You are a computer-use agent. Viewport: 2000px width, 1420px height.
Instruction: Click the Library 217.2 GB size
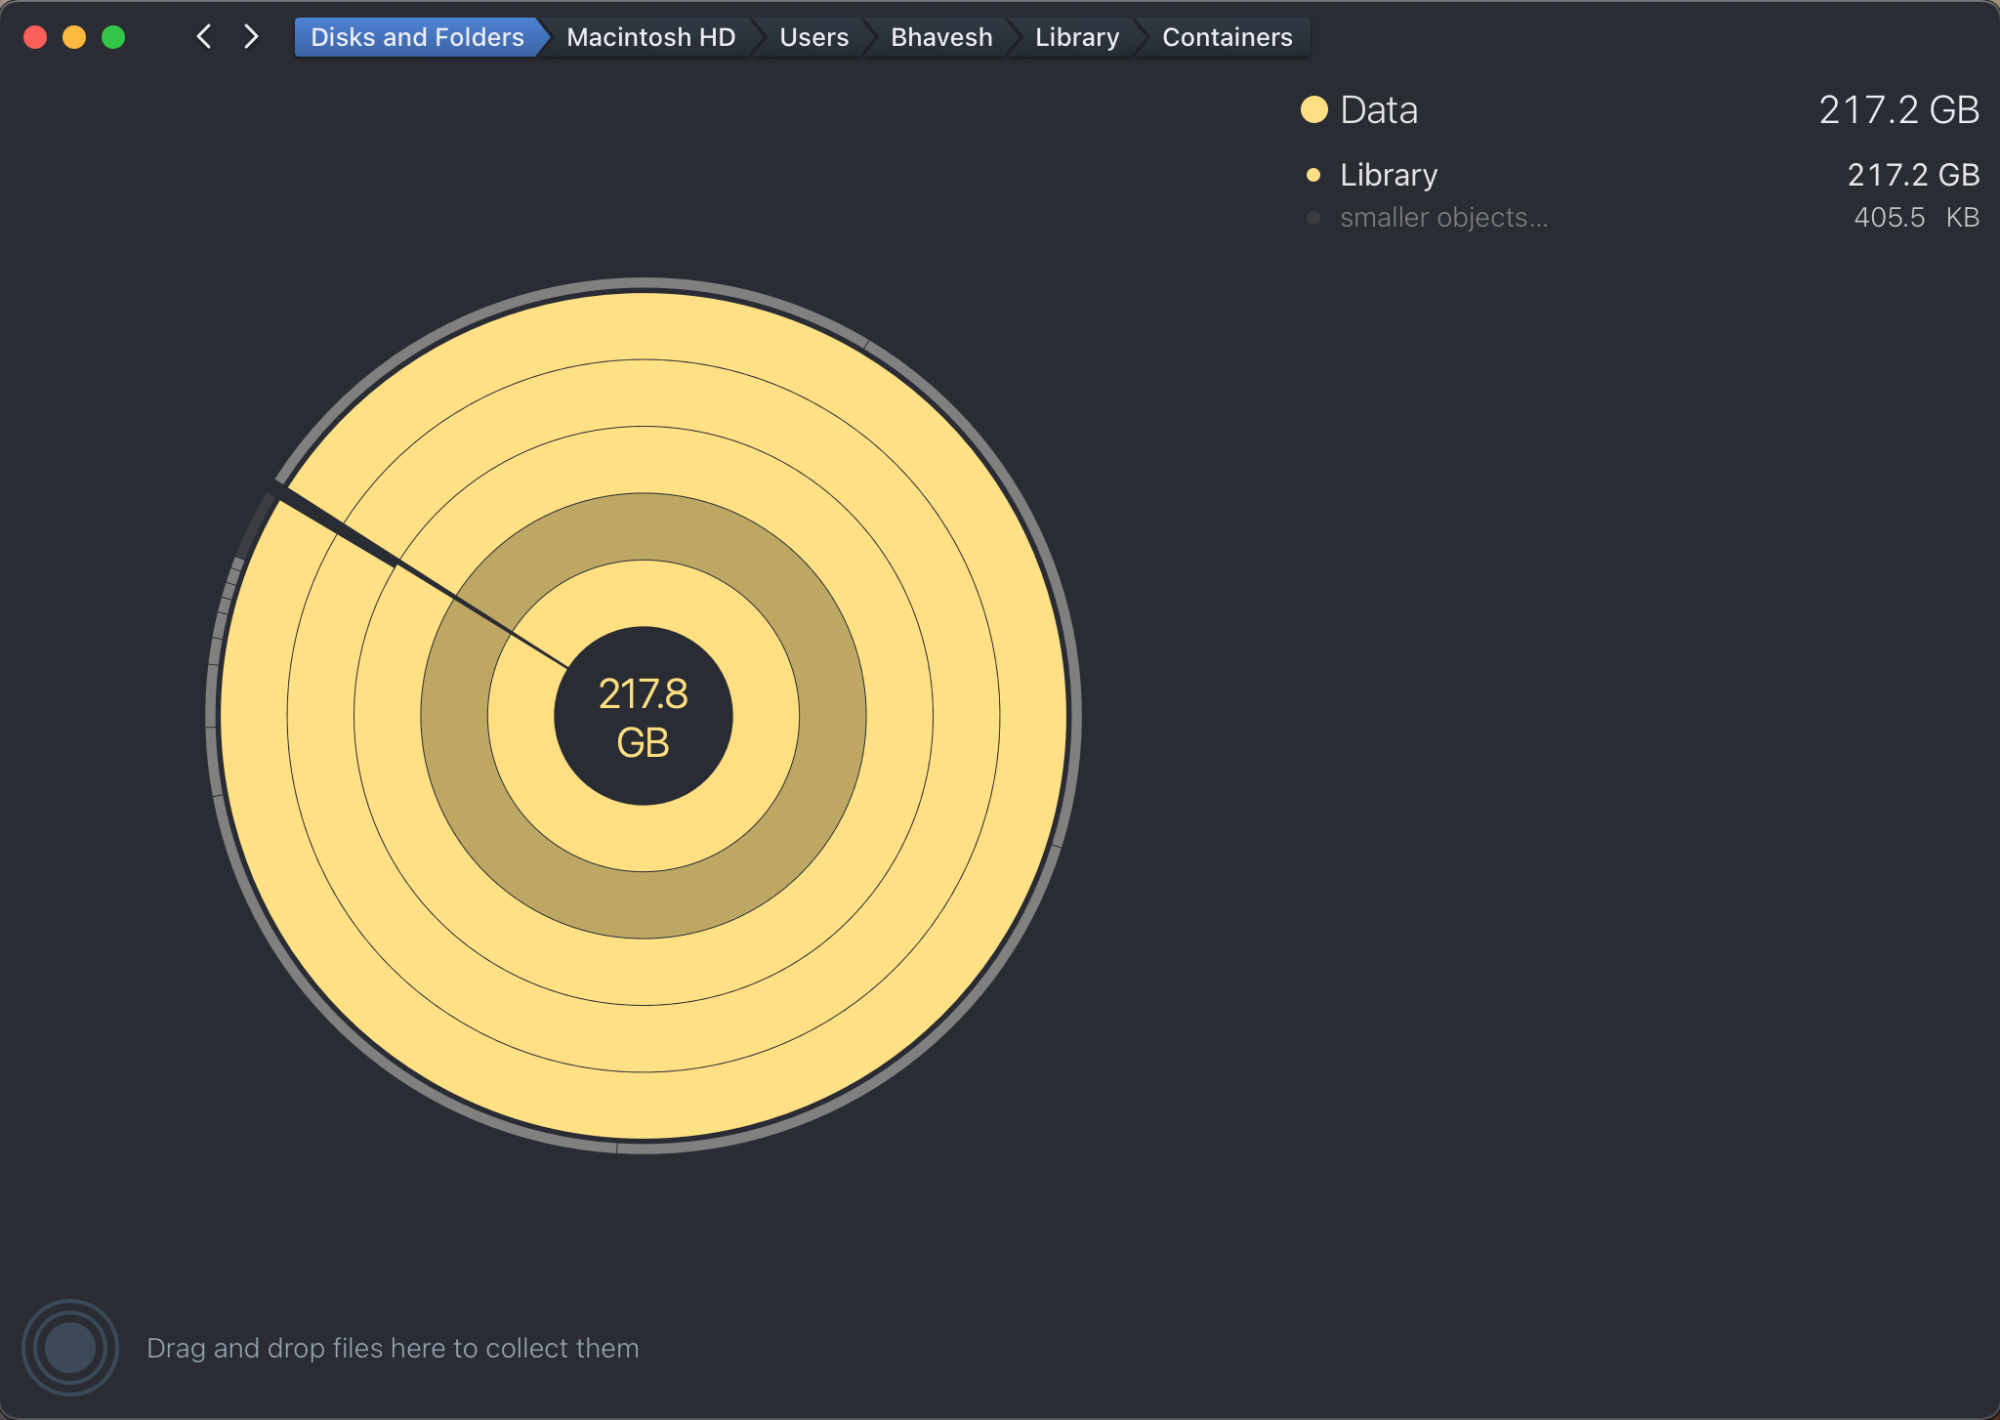[x=1913, y=175]
